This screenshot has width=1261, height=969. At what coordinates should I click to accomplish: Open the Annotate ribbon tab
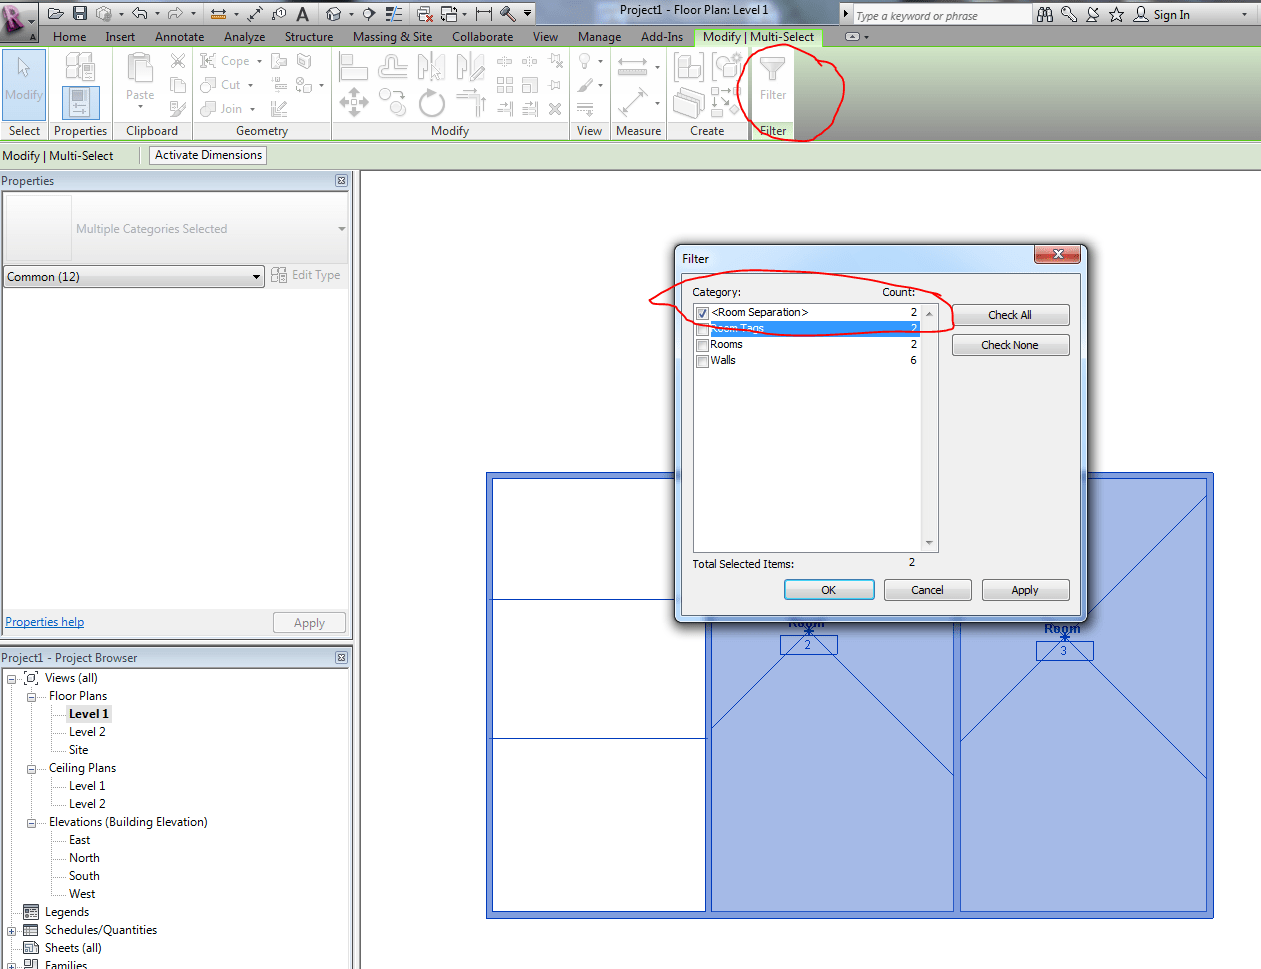click(179, 37)
